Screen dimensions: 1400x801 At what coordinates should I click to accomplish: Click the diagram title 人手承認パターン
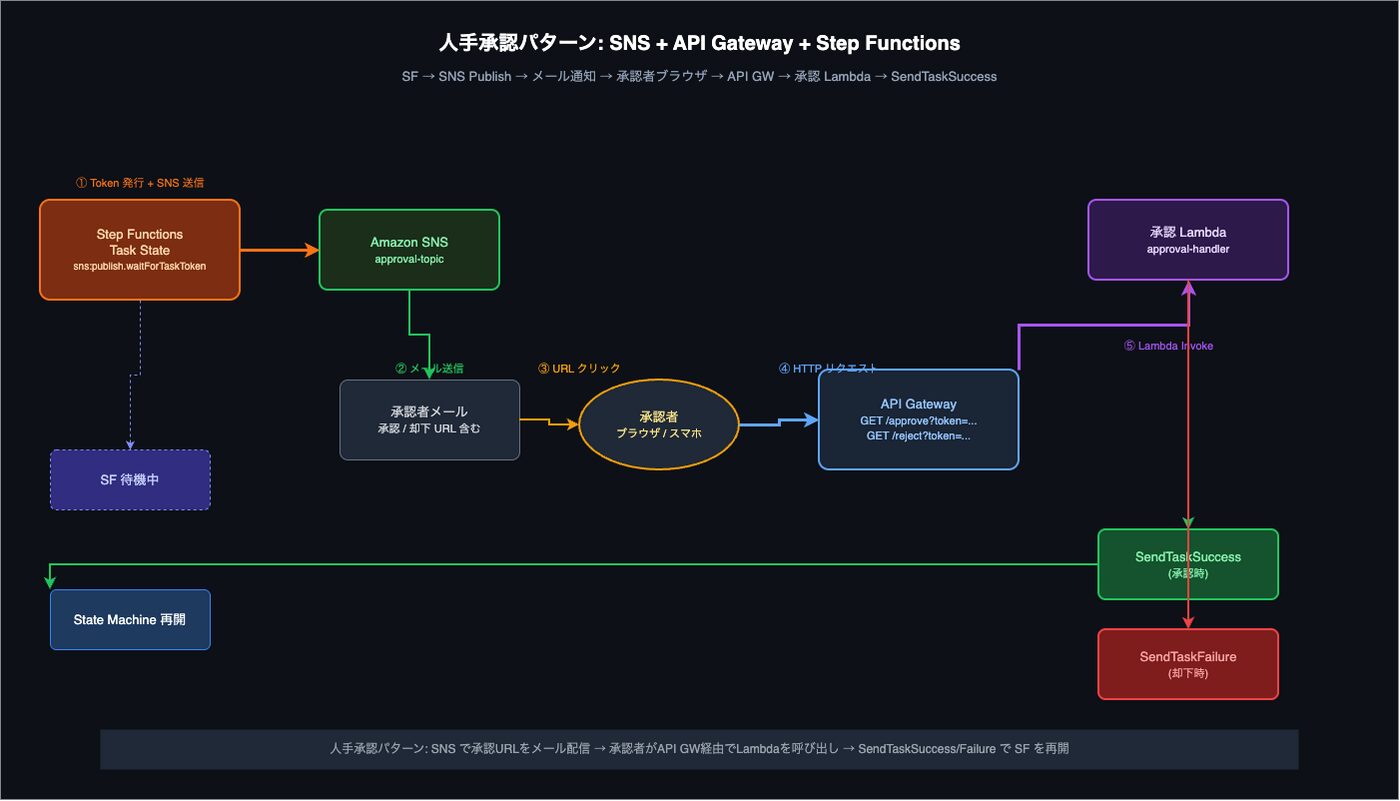tap(699, 43)
